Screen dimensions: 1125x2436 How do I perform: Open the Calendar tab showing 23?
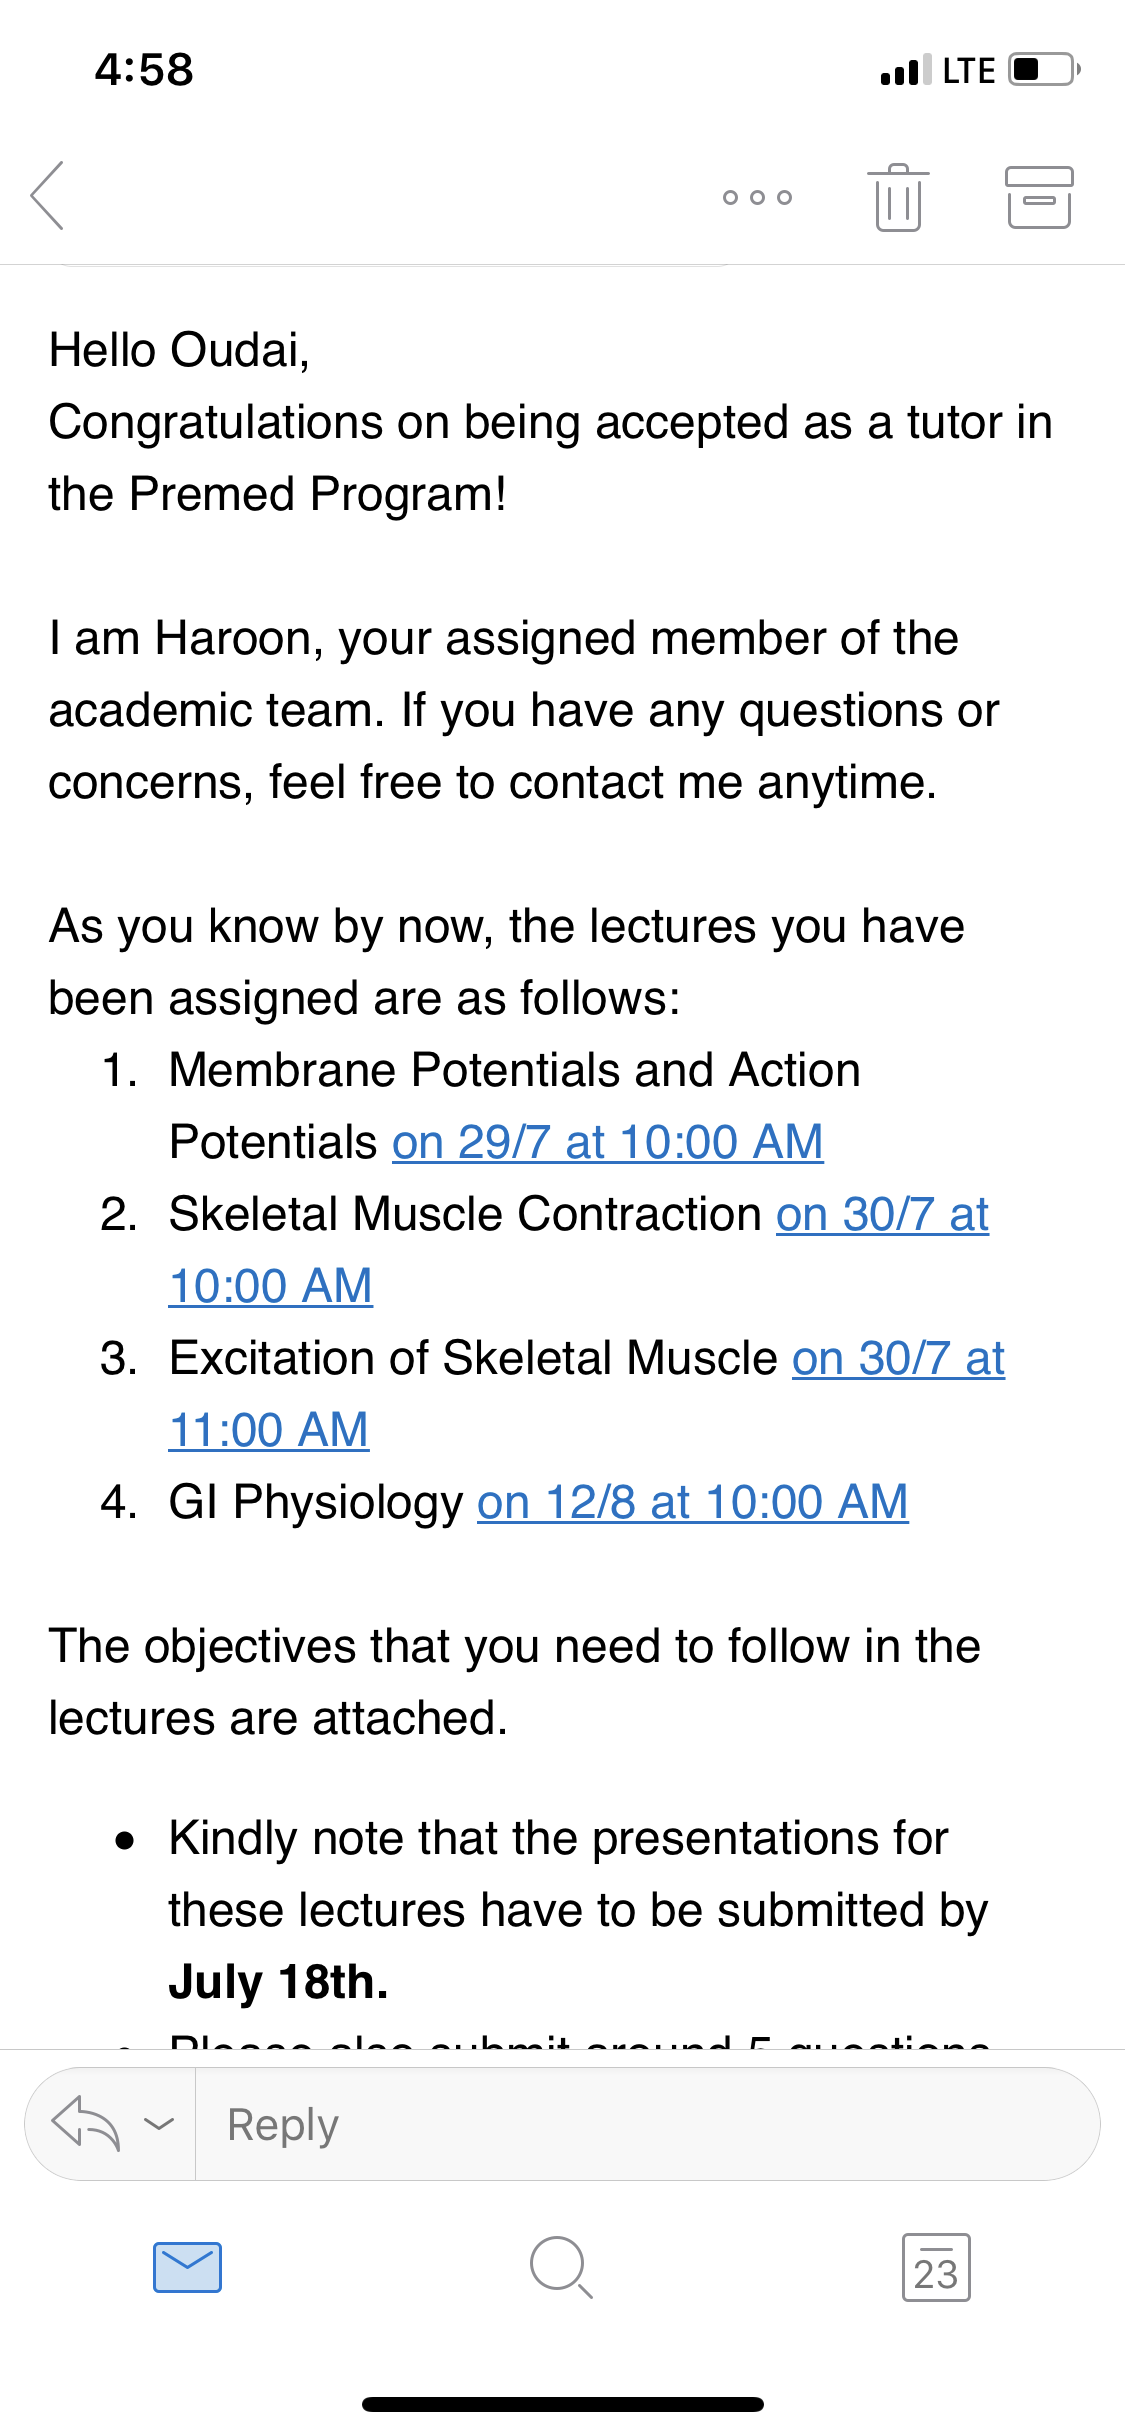tap(936, 2267)
